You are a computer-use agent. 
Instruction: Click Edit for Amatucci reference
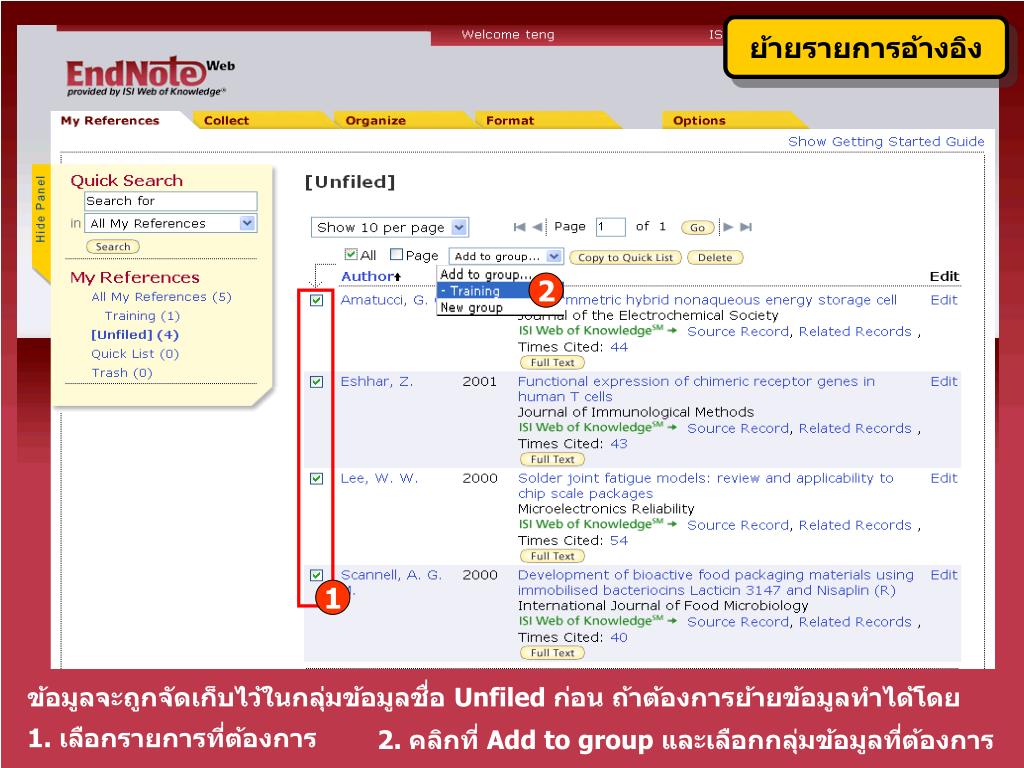click(944, 300)
